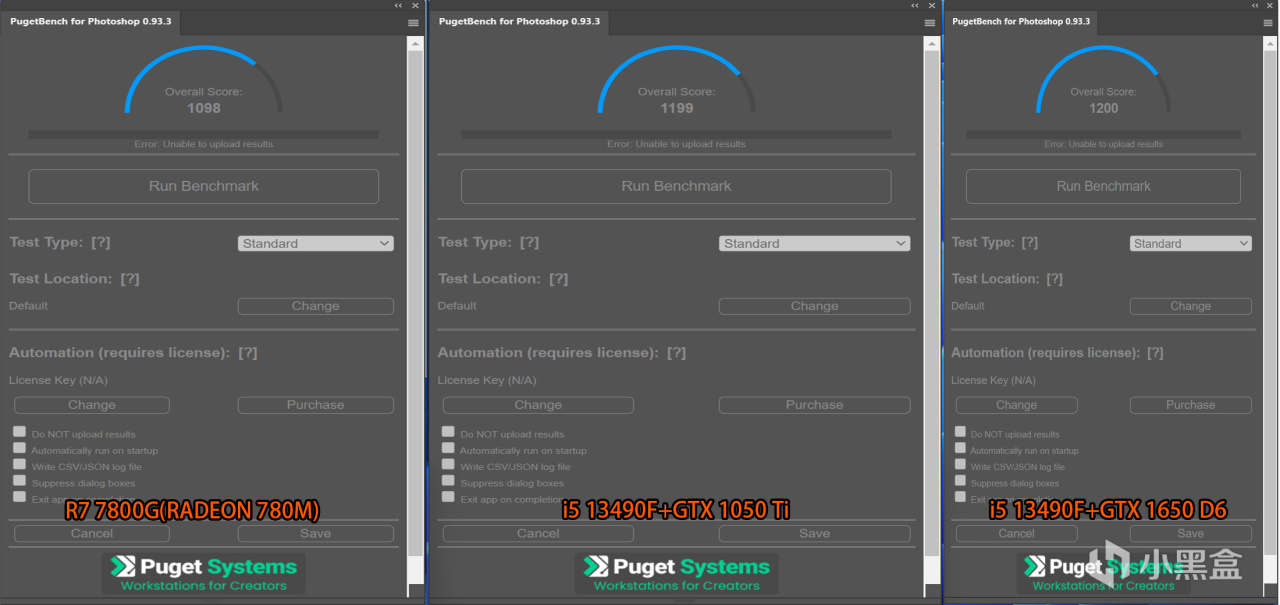The height and width of the screenshot is (605, 1280).
Task: Open Standard test type dropdown in score 1098 panel
Action: [x=316, y=243]
